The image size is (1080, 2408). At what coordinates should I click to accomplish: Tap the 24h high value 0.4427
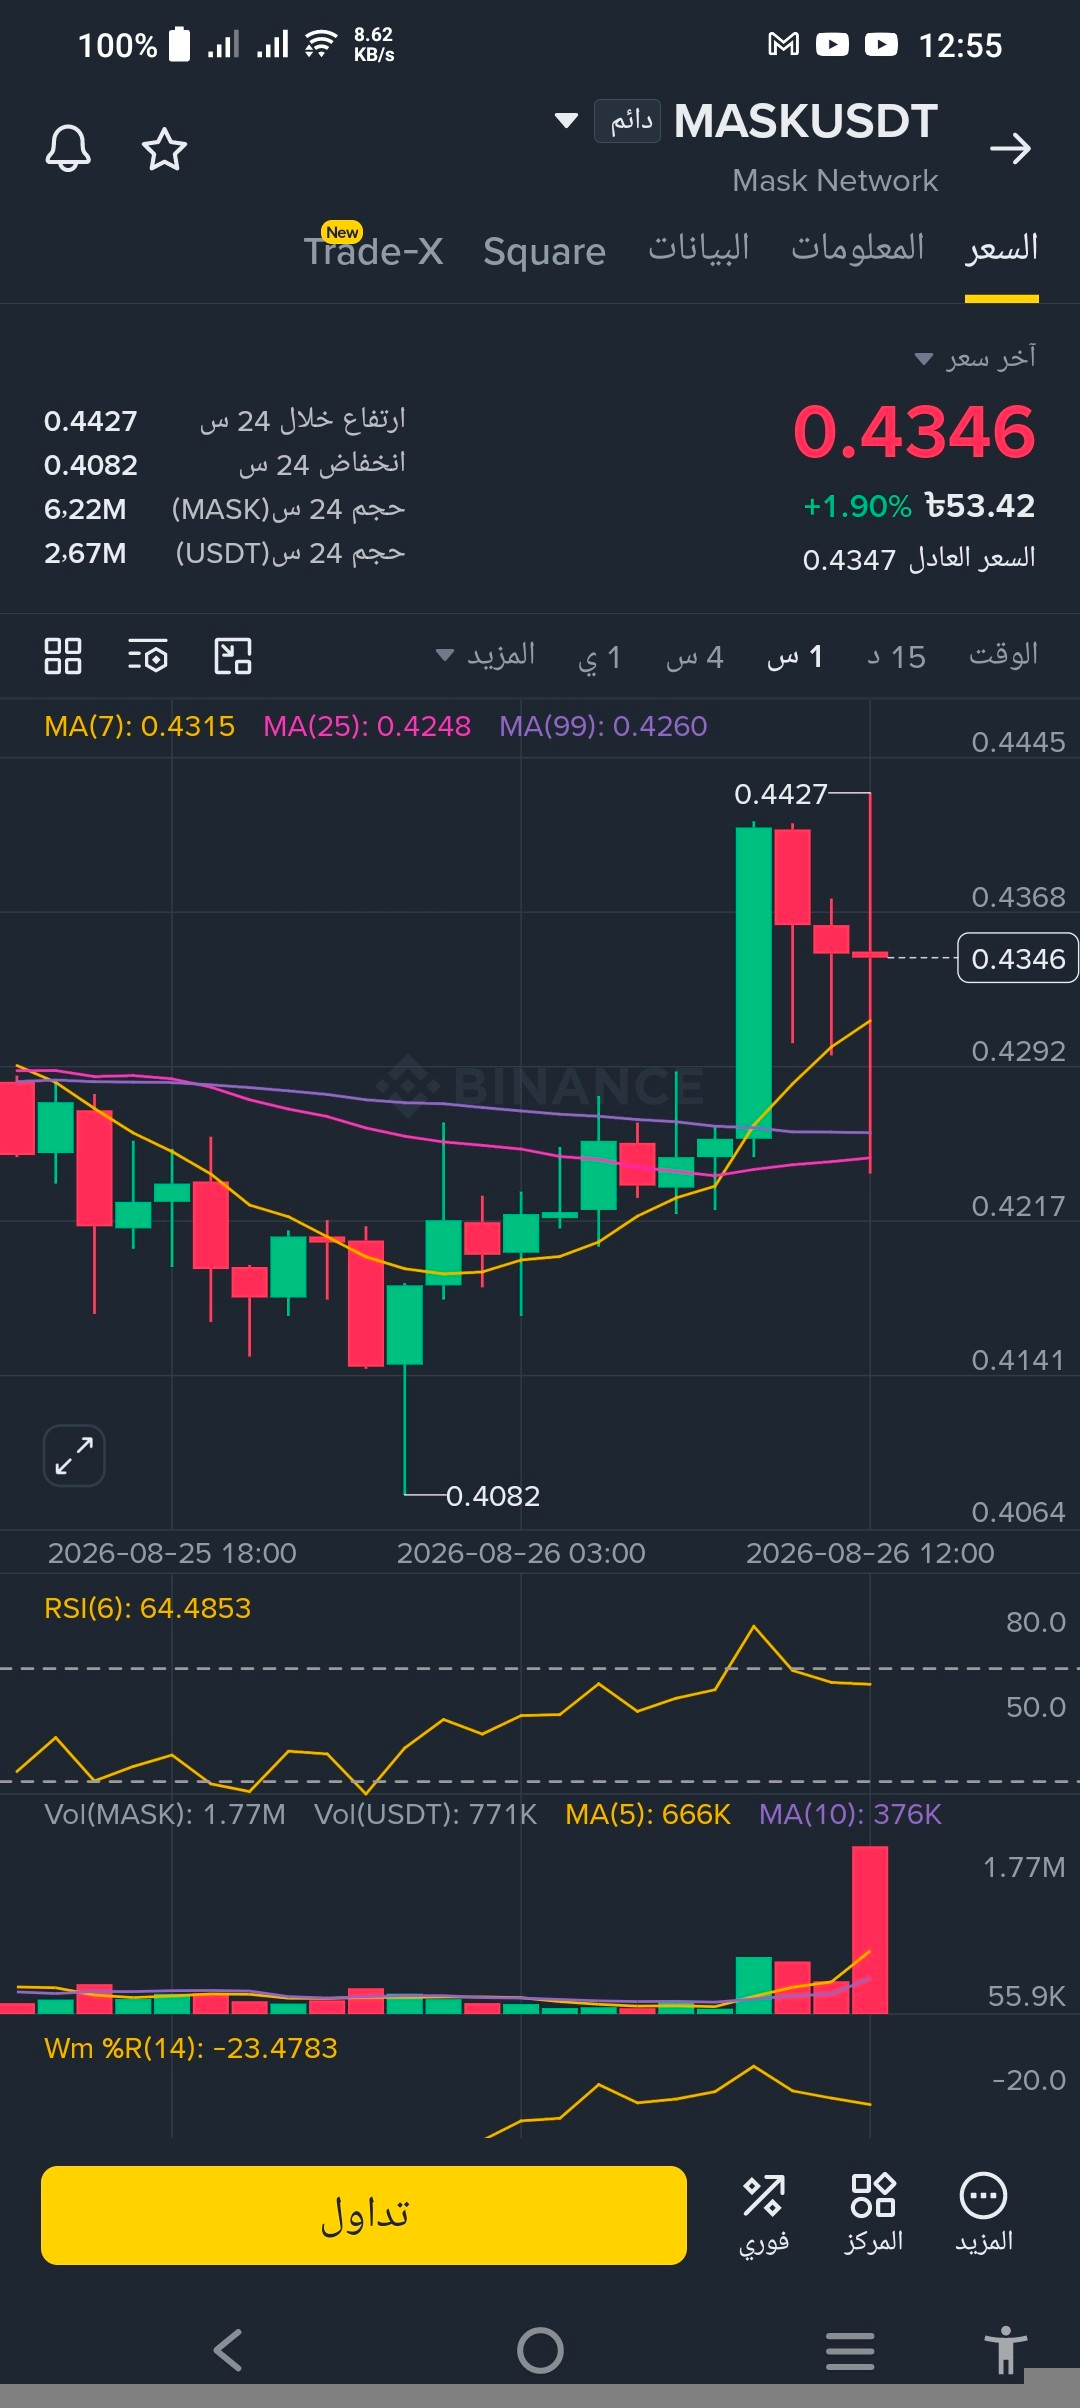(91, 421)
